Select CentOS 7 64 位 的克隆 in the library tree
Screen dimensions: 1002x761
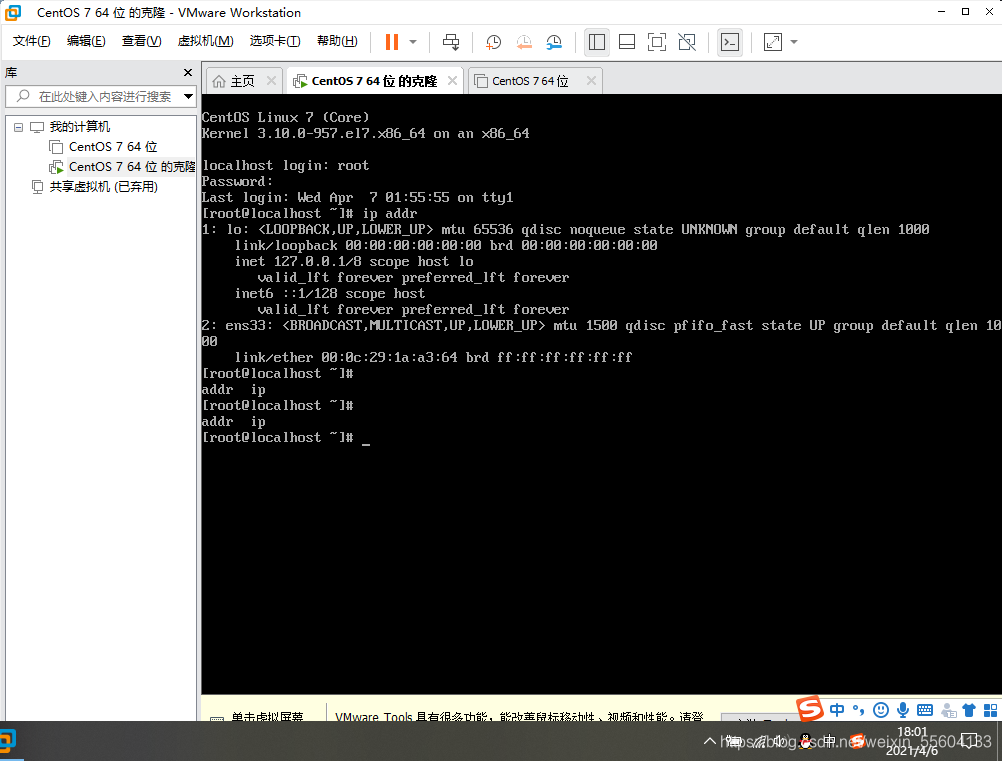[132, 167]
